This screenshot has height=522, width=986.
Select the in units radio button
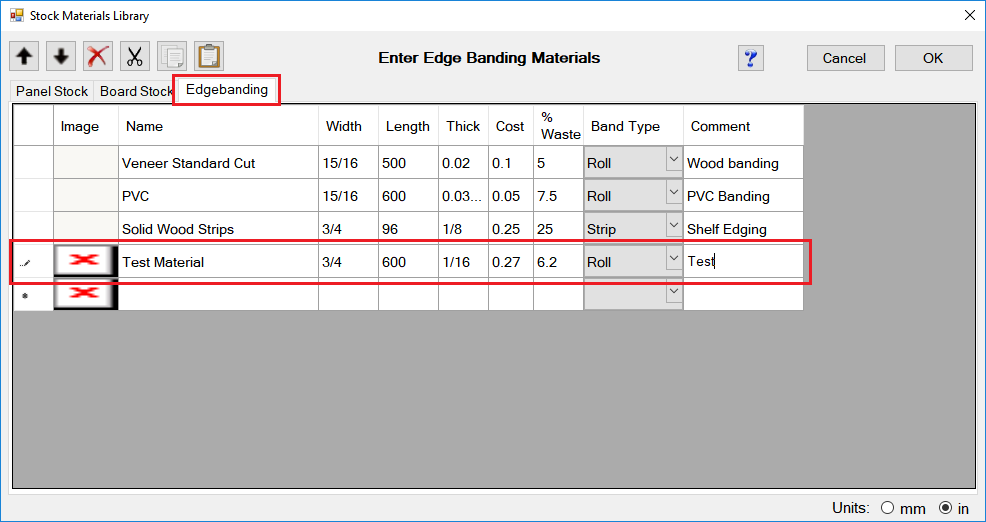[944, 508]
